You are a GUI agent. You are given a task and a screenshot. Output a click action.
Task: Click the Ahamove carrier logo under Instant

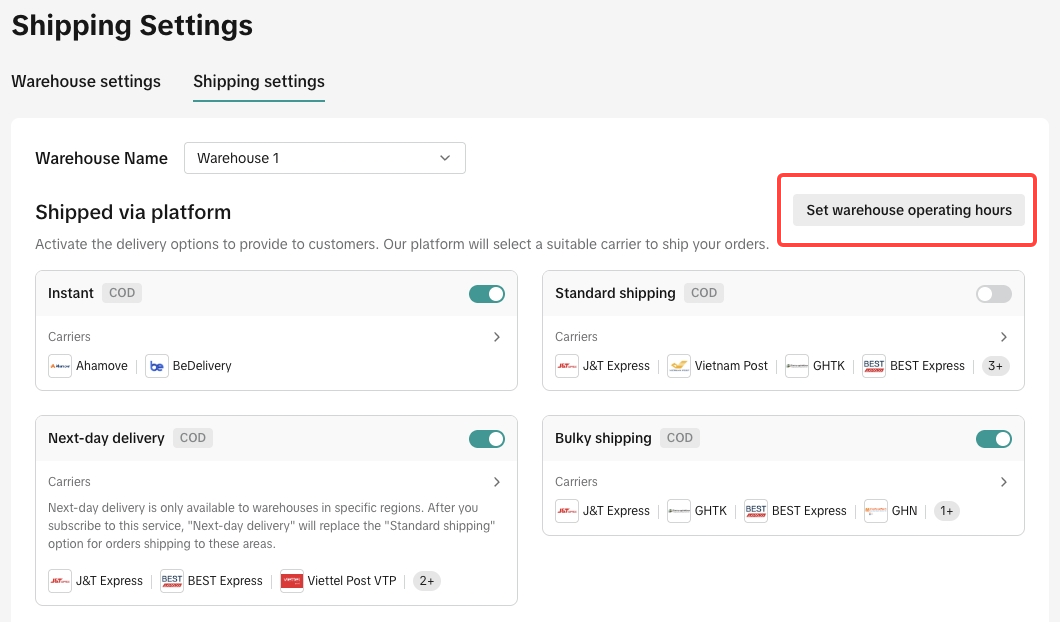pos(60,366)
